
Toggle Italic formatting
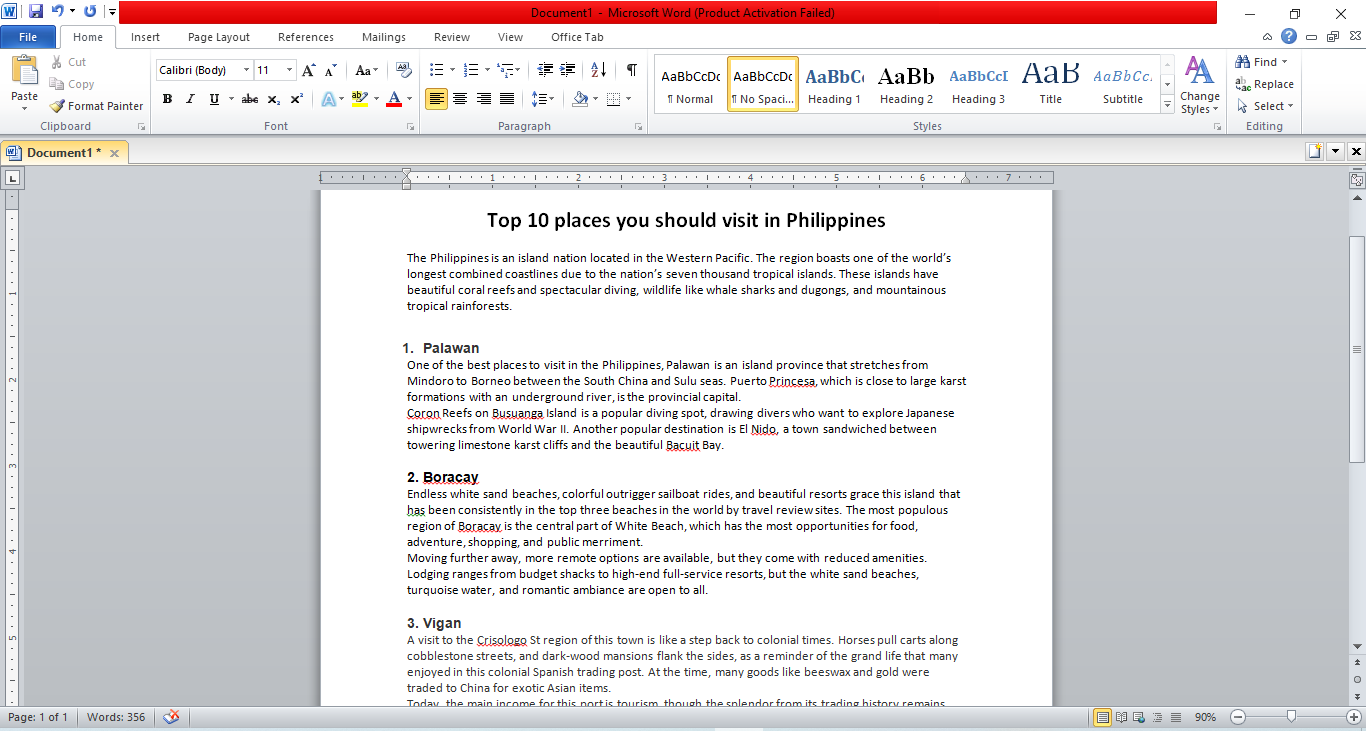pyautogui.click(x=190, y=99)
